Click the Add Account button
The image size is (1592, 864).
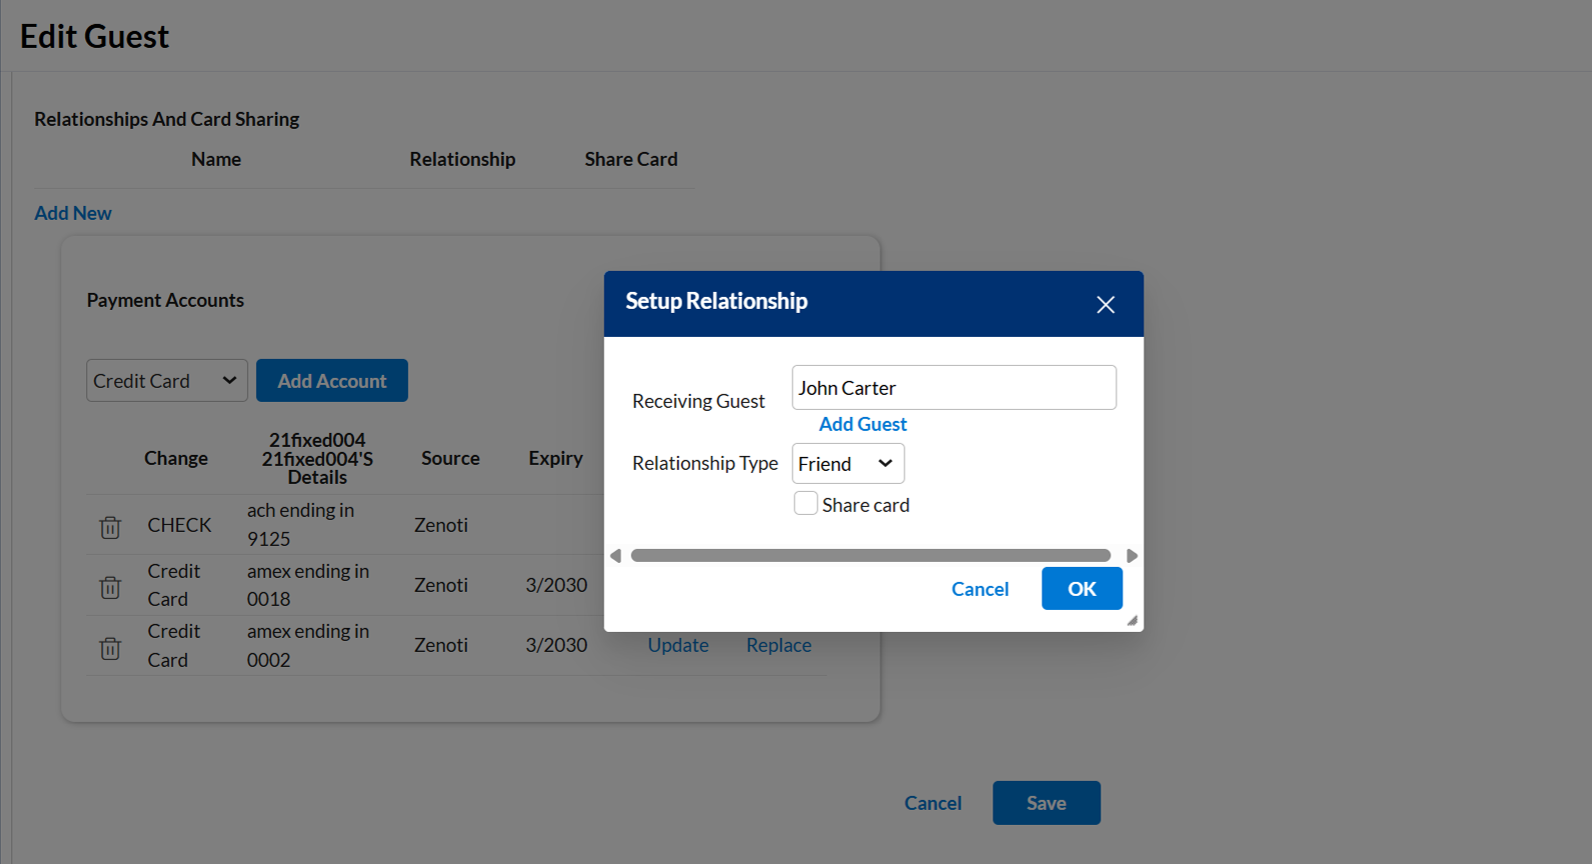[x=332, y=381]
